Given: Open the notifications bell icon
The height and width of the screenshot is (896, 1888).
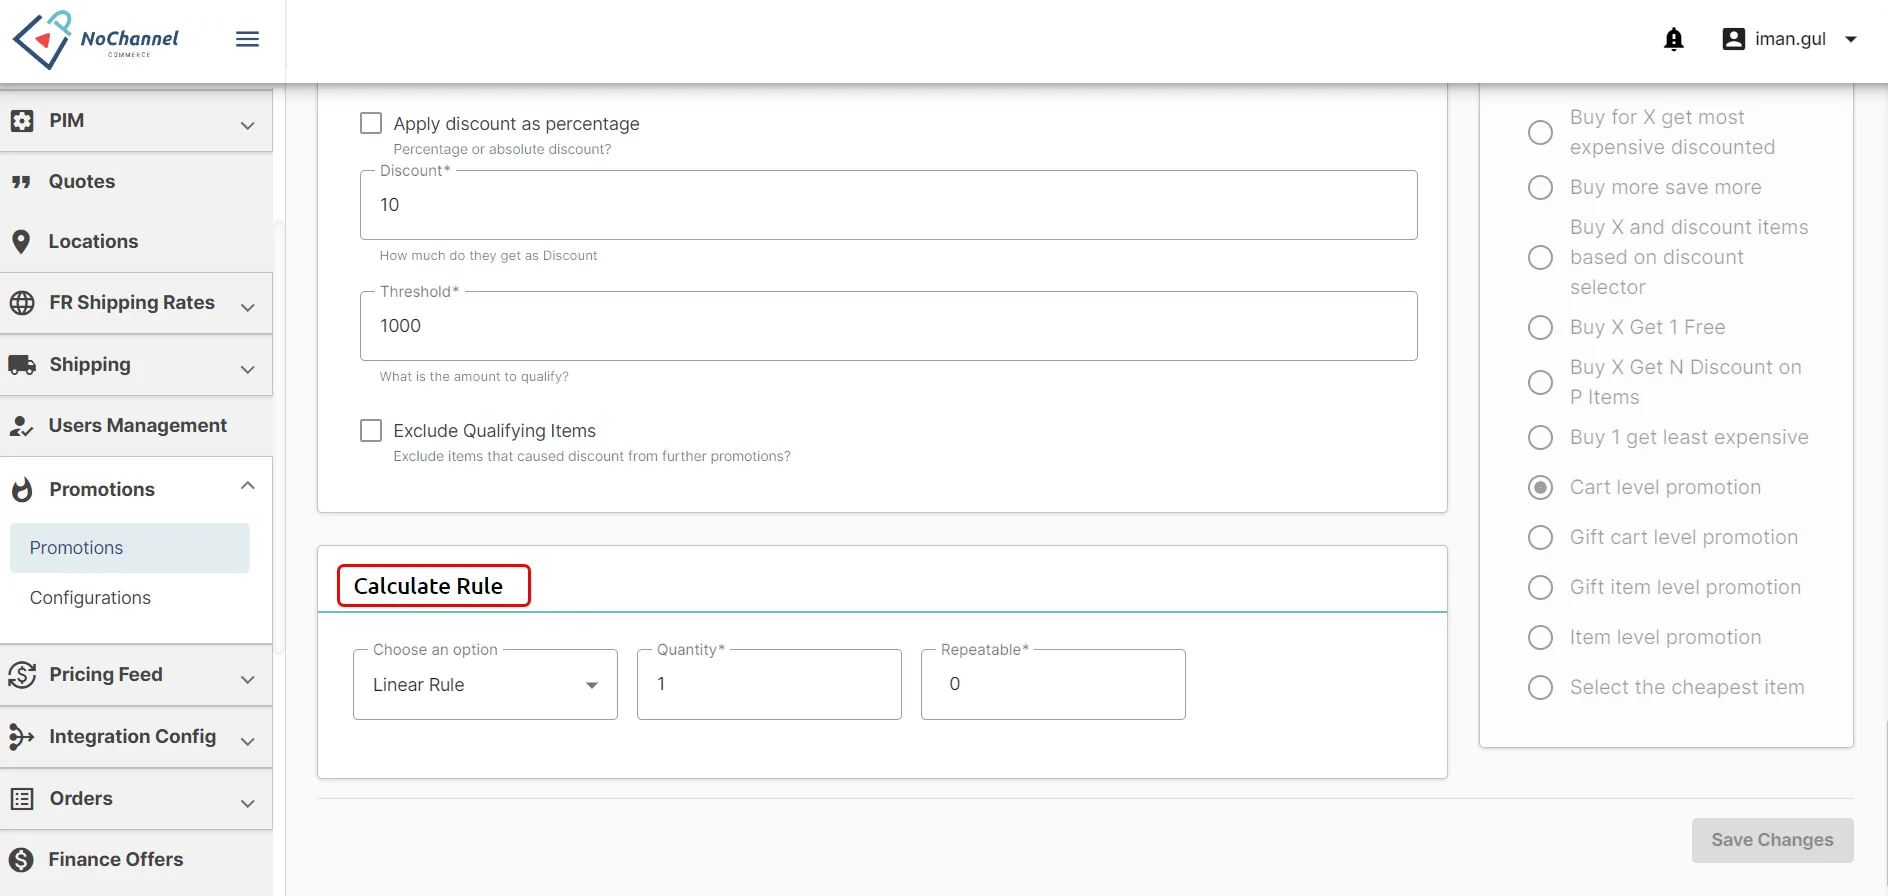Looking at the screenshot, I should click(x=1674, y=39).
